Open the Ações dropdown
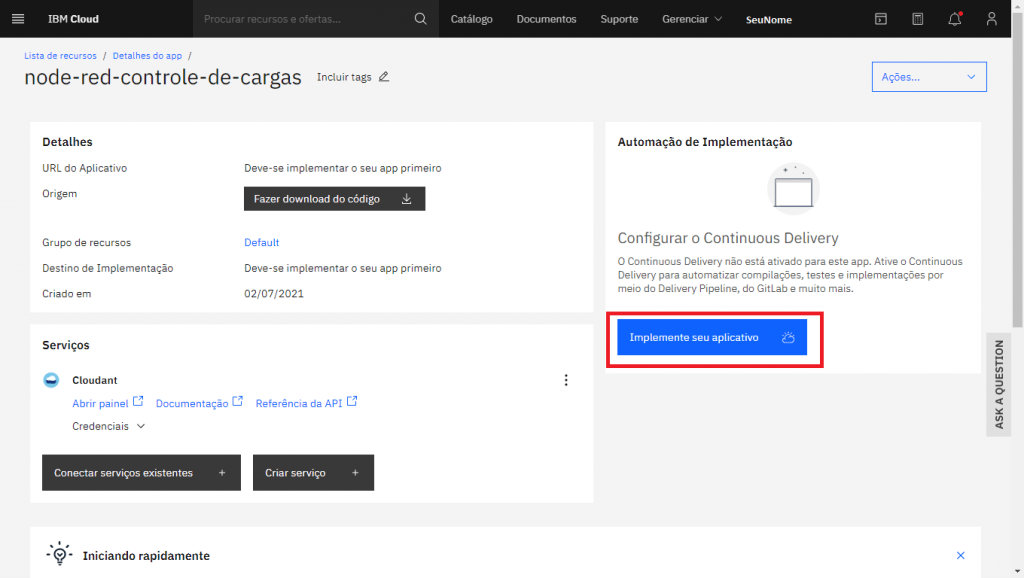The image size is (1024, 578). (x=929, y=77)
